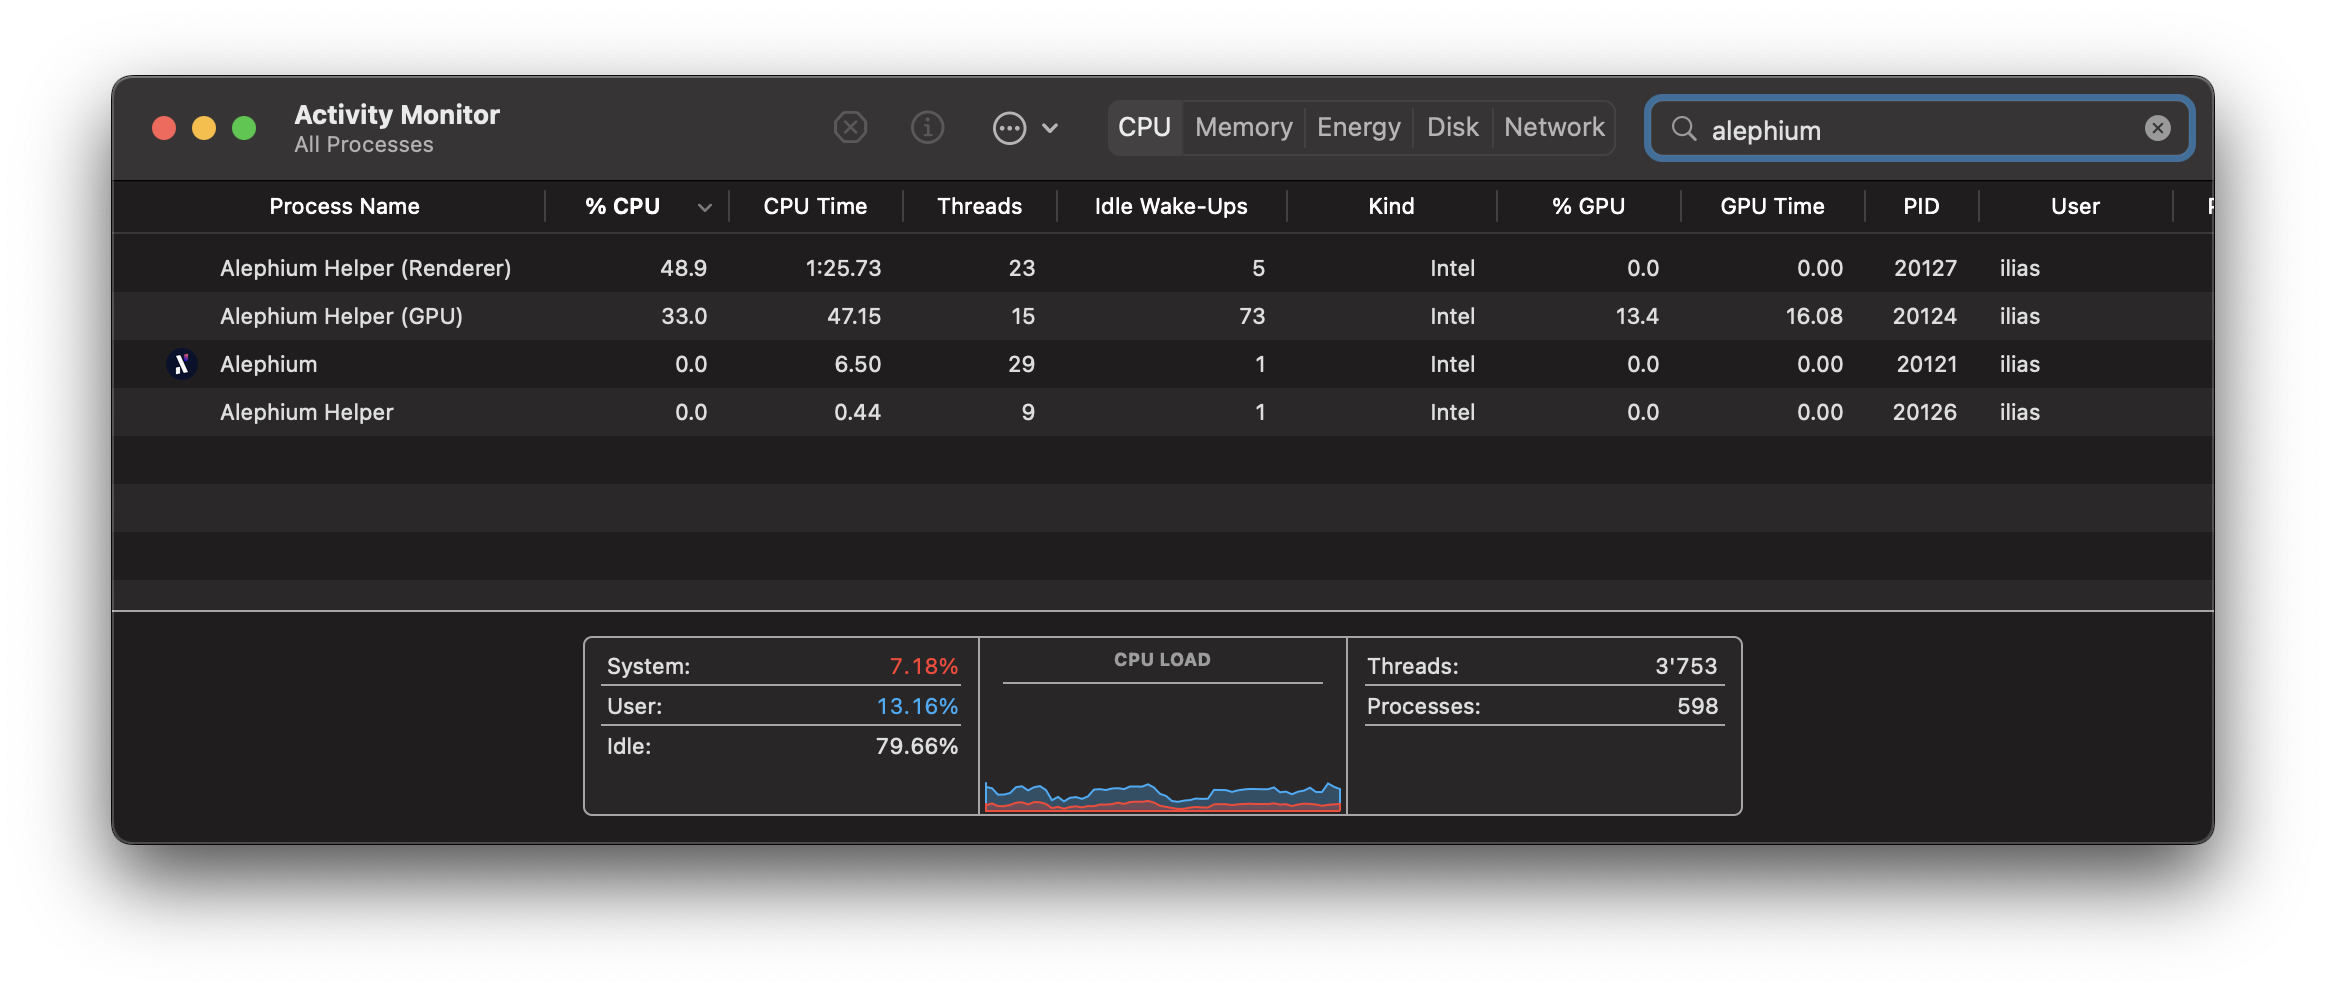
Task: Click the Threads 3'753 total
Action: pos(1685,666)
